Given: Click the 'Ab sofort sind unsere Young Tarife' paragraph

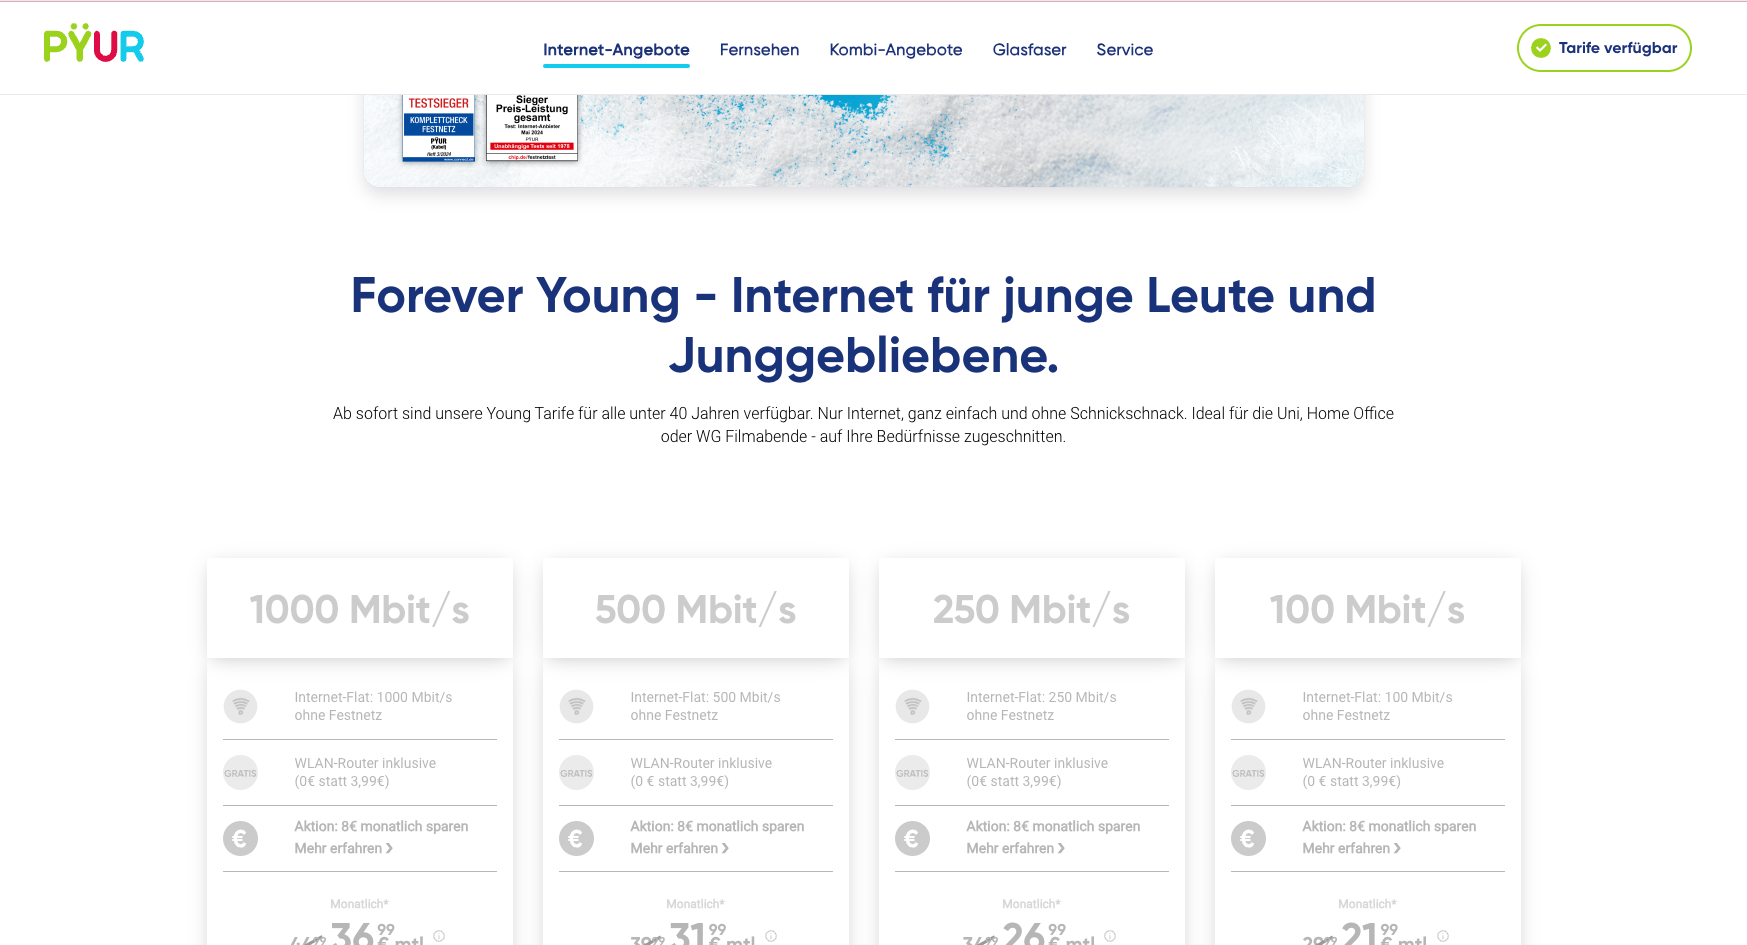Looking at the screenshot, I should point(863,425).
